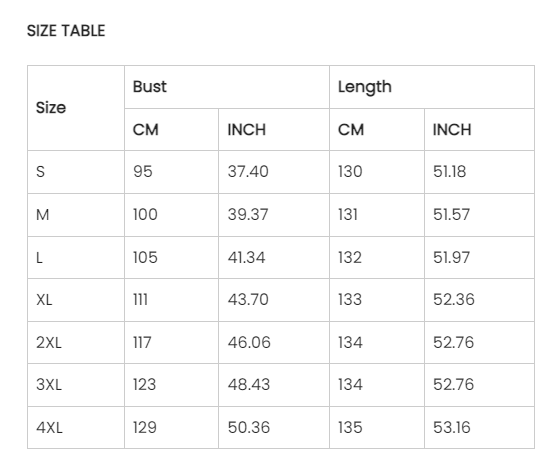Click the SIZE TABLE heading
The width and height of the screenshot is (557, 469).
[x=66, y=31]
